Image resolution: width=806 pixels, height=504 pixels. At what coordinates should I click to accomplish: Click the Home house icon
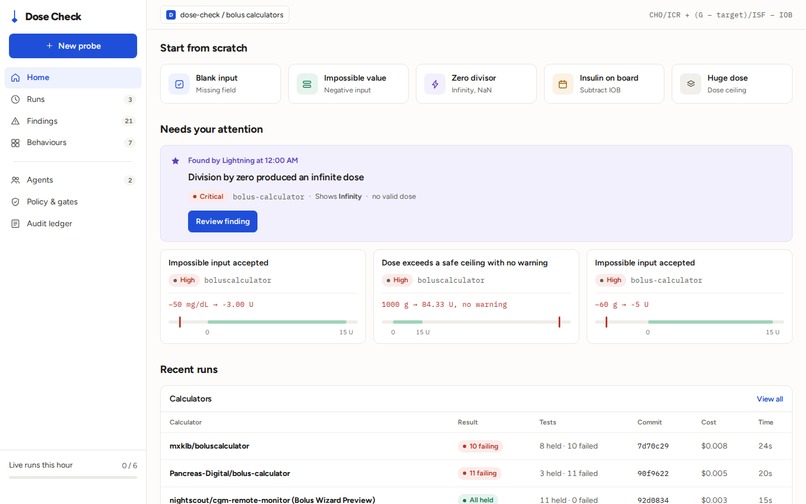point(15,78)
